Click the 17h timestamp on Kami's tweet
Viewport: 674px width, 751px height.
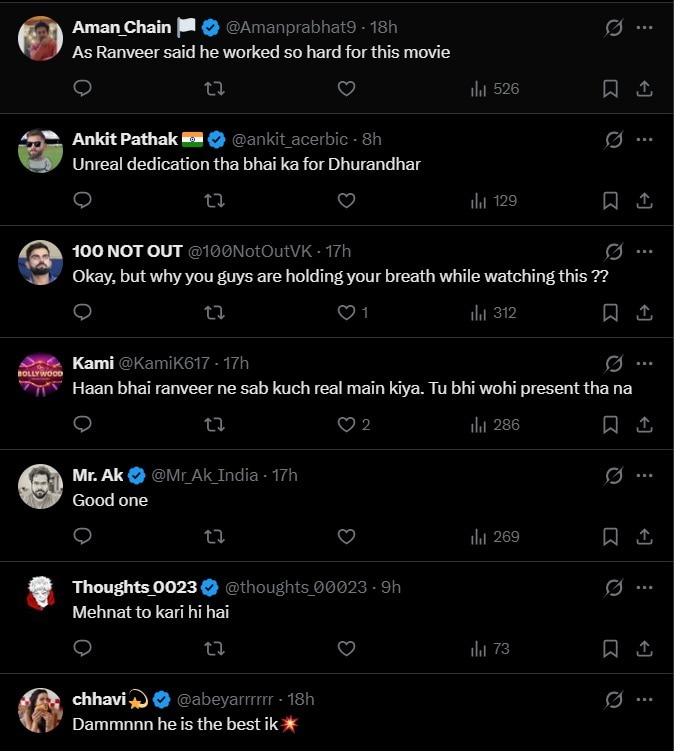tap(236, 363)
